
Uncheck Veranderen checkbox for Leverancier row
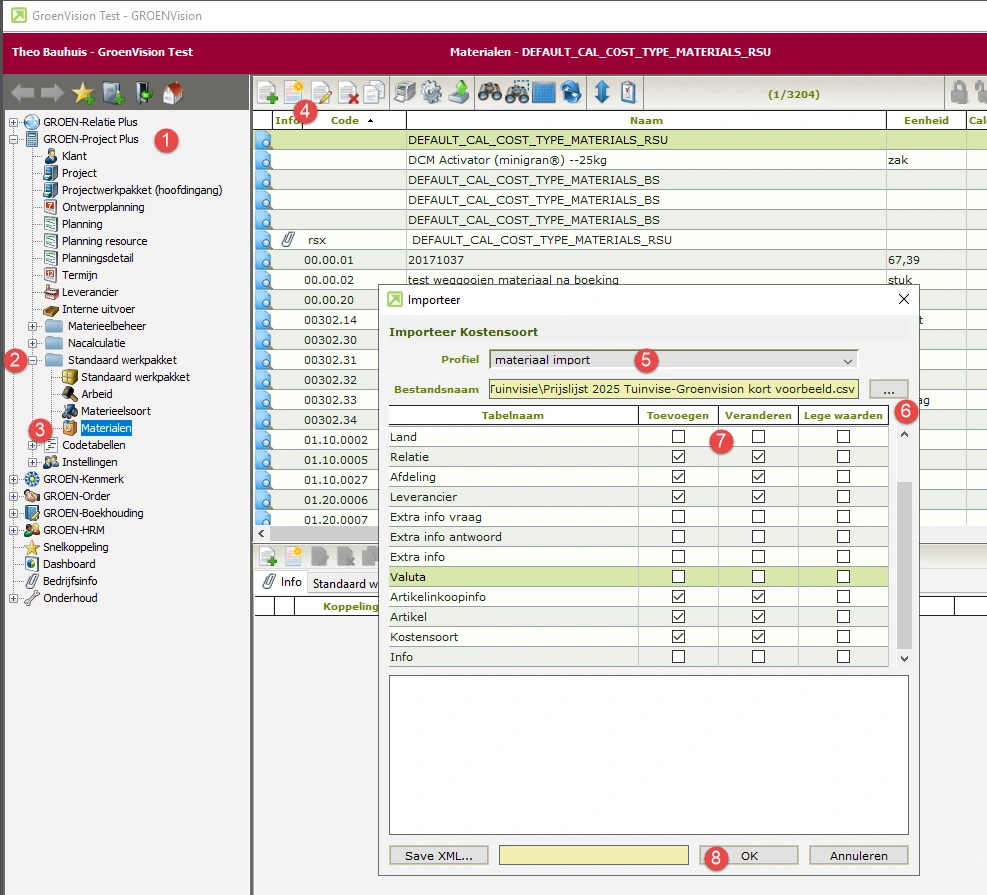click(758, 497)
